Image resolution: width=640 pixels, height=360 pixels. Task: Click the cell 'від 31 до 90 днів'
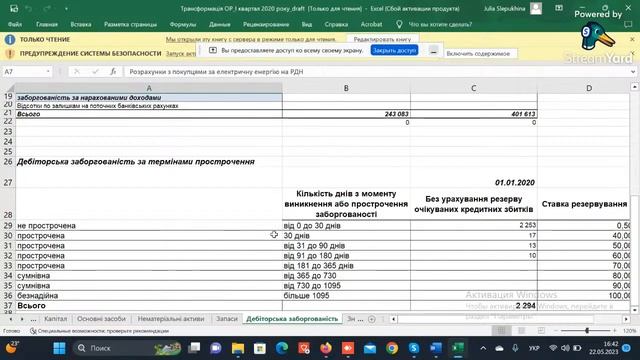346,246
